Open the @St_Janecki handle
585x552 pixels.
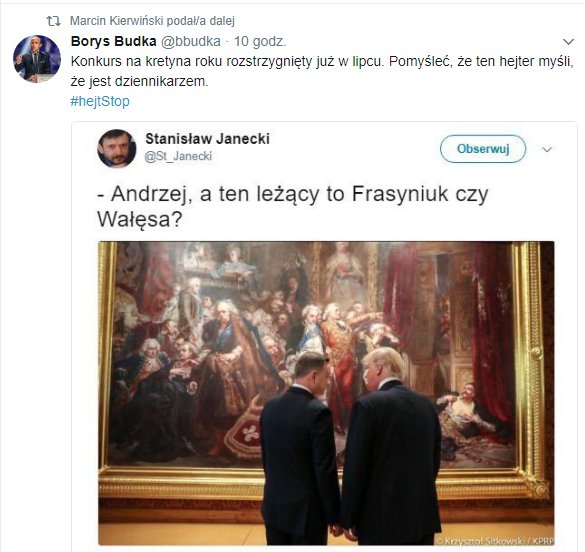pos(178,156)
